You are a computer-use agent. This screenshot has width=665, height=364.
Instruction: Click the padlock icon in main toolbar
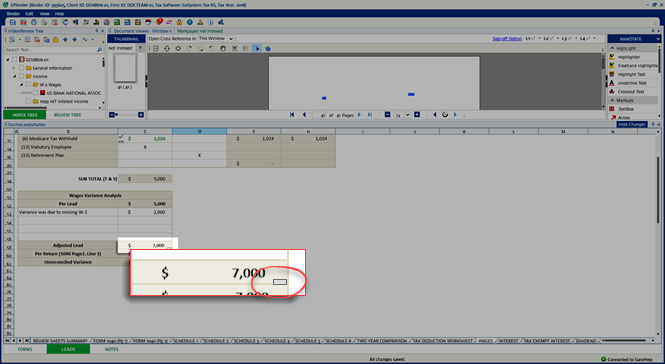[179, 22]
